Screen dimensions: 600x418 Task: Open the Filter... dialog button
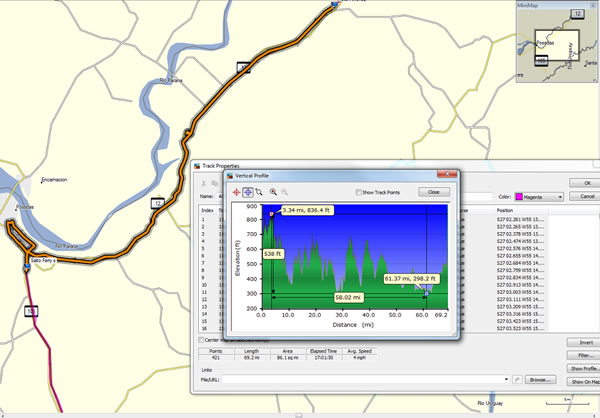pyautogui.click(x=584, y=356)
